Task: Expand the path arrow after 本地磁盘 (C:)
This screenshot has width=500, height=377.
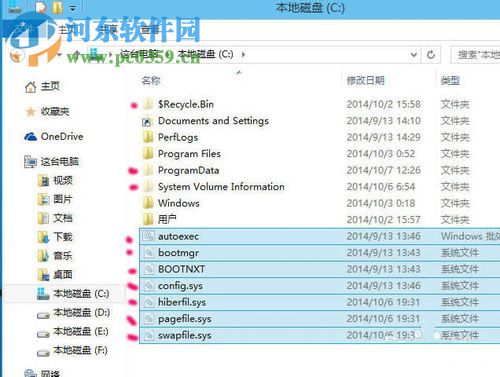Action: [243, 54]
